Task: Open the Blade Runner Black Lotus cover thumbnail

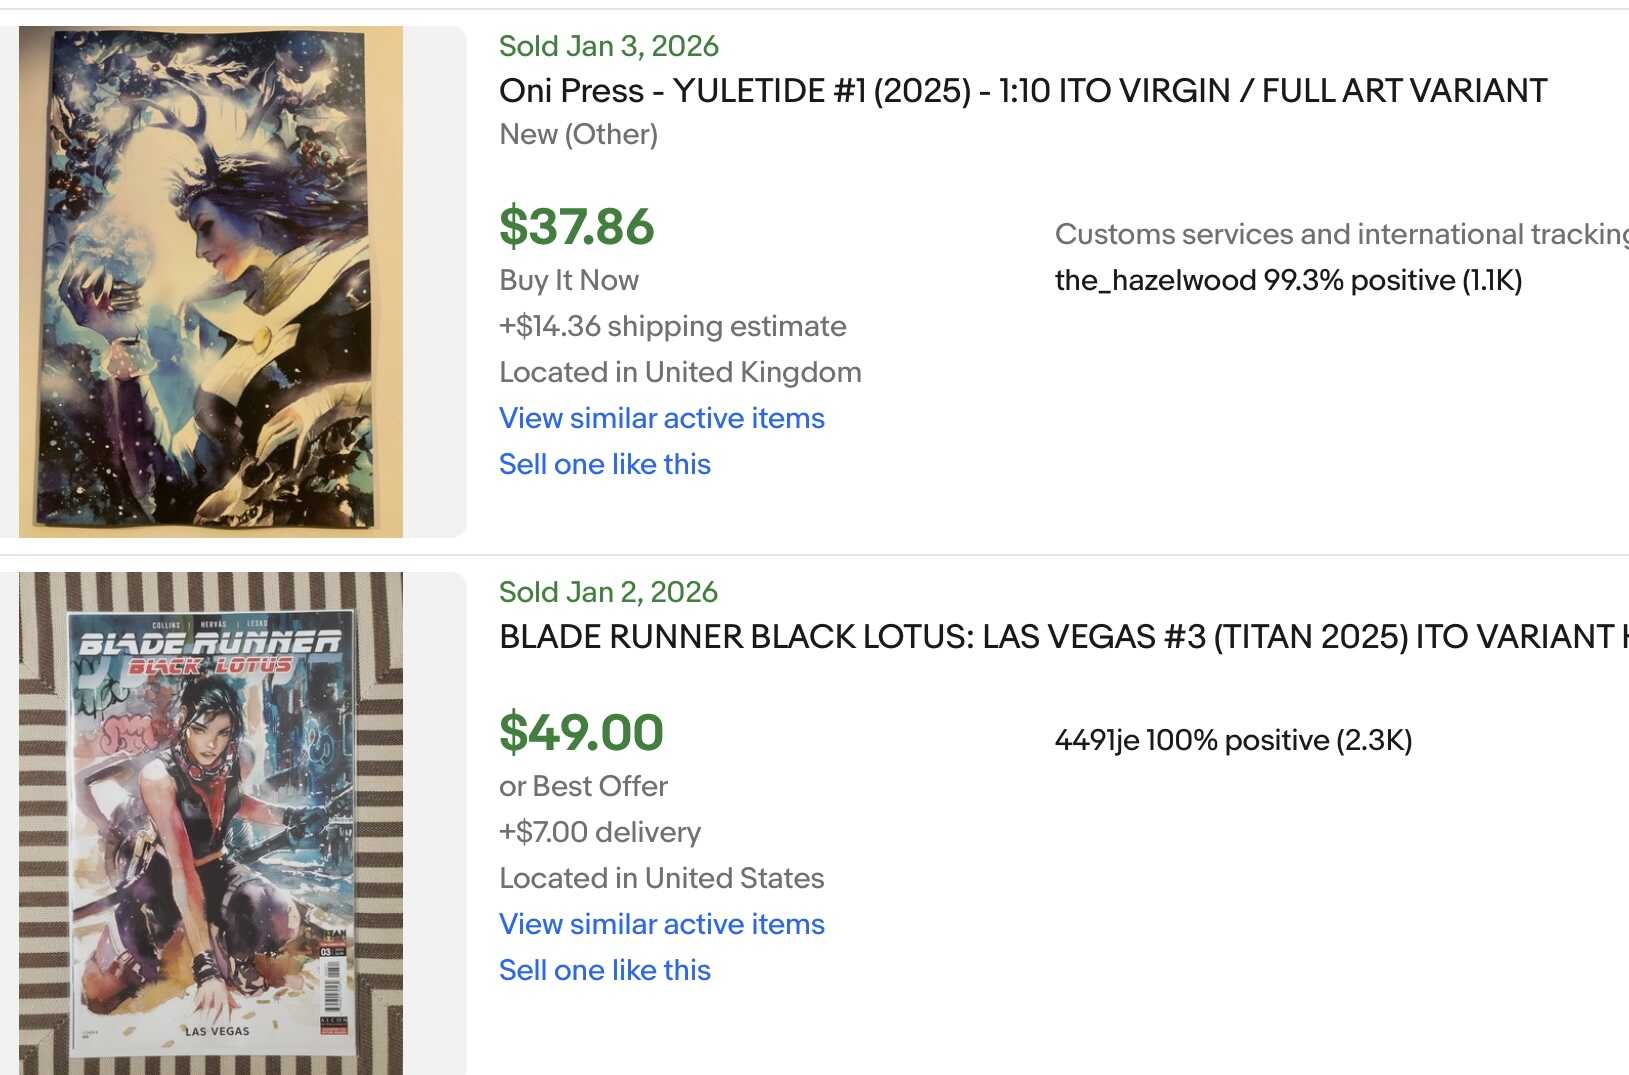Action: [x=211, y=823]
